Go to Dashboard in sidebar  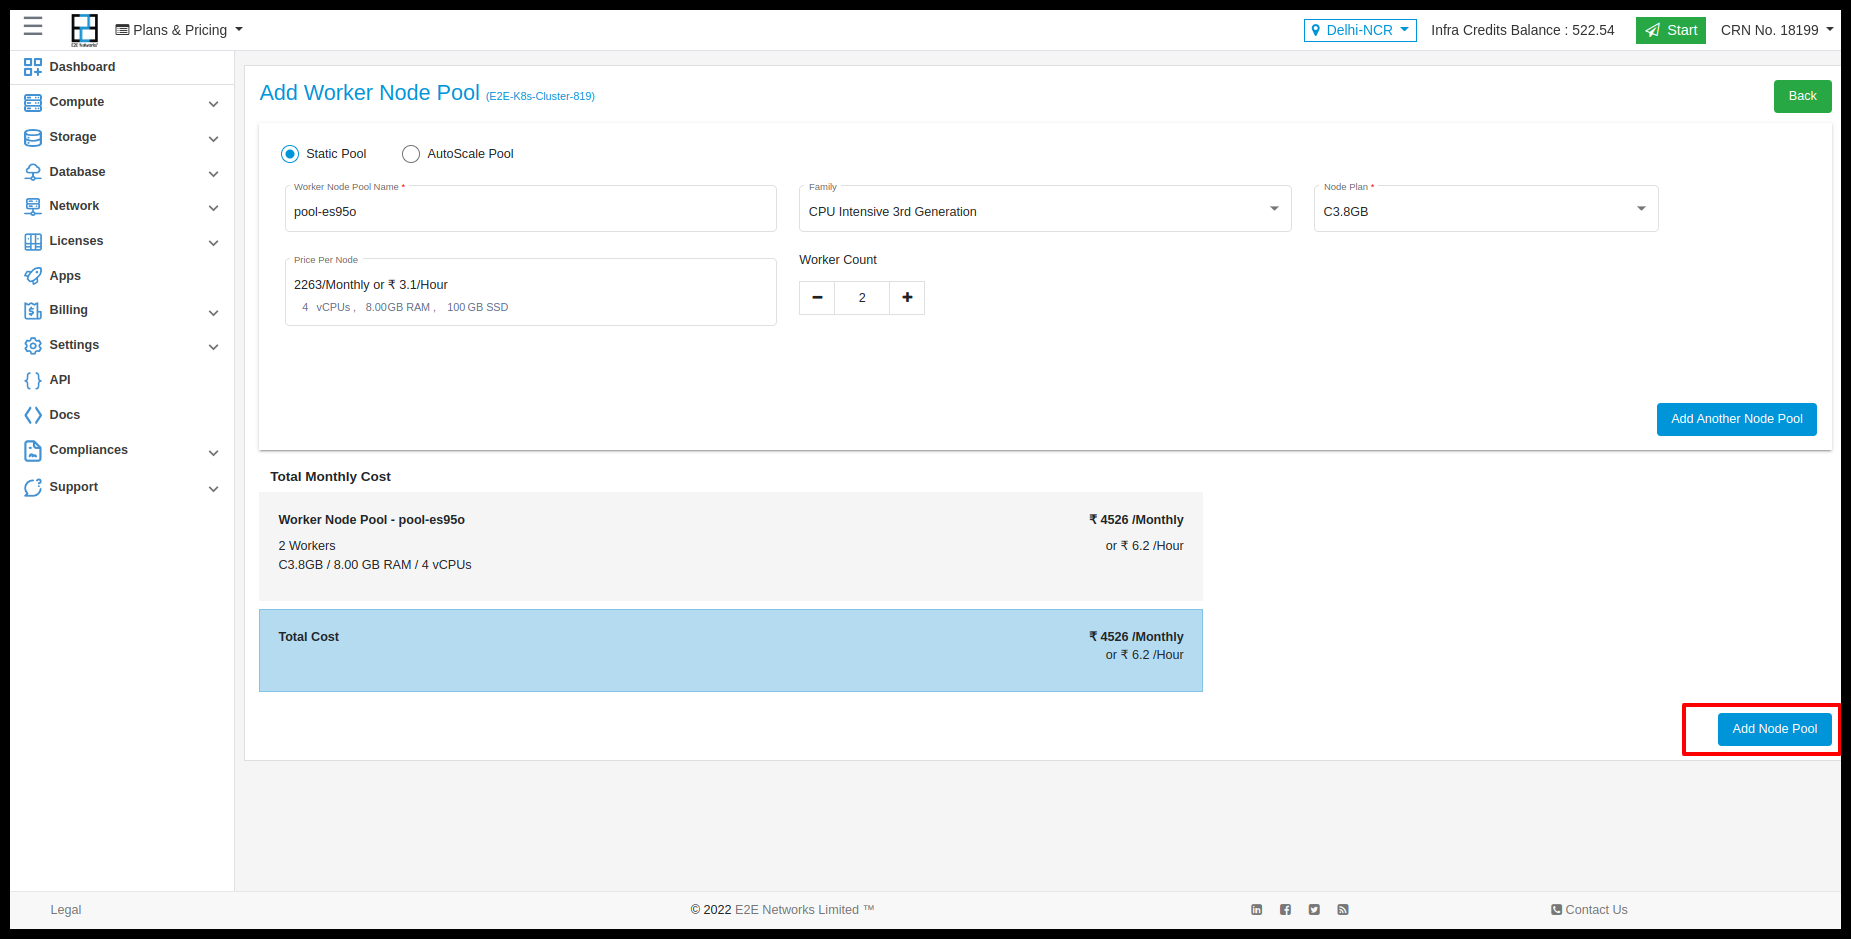[82, 67]
